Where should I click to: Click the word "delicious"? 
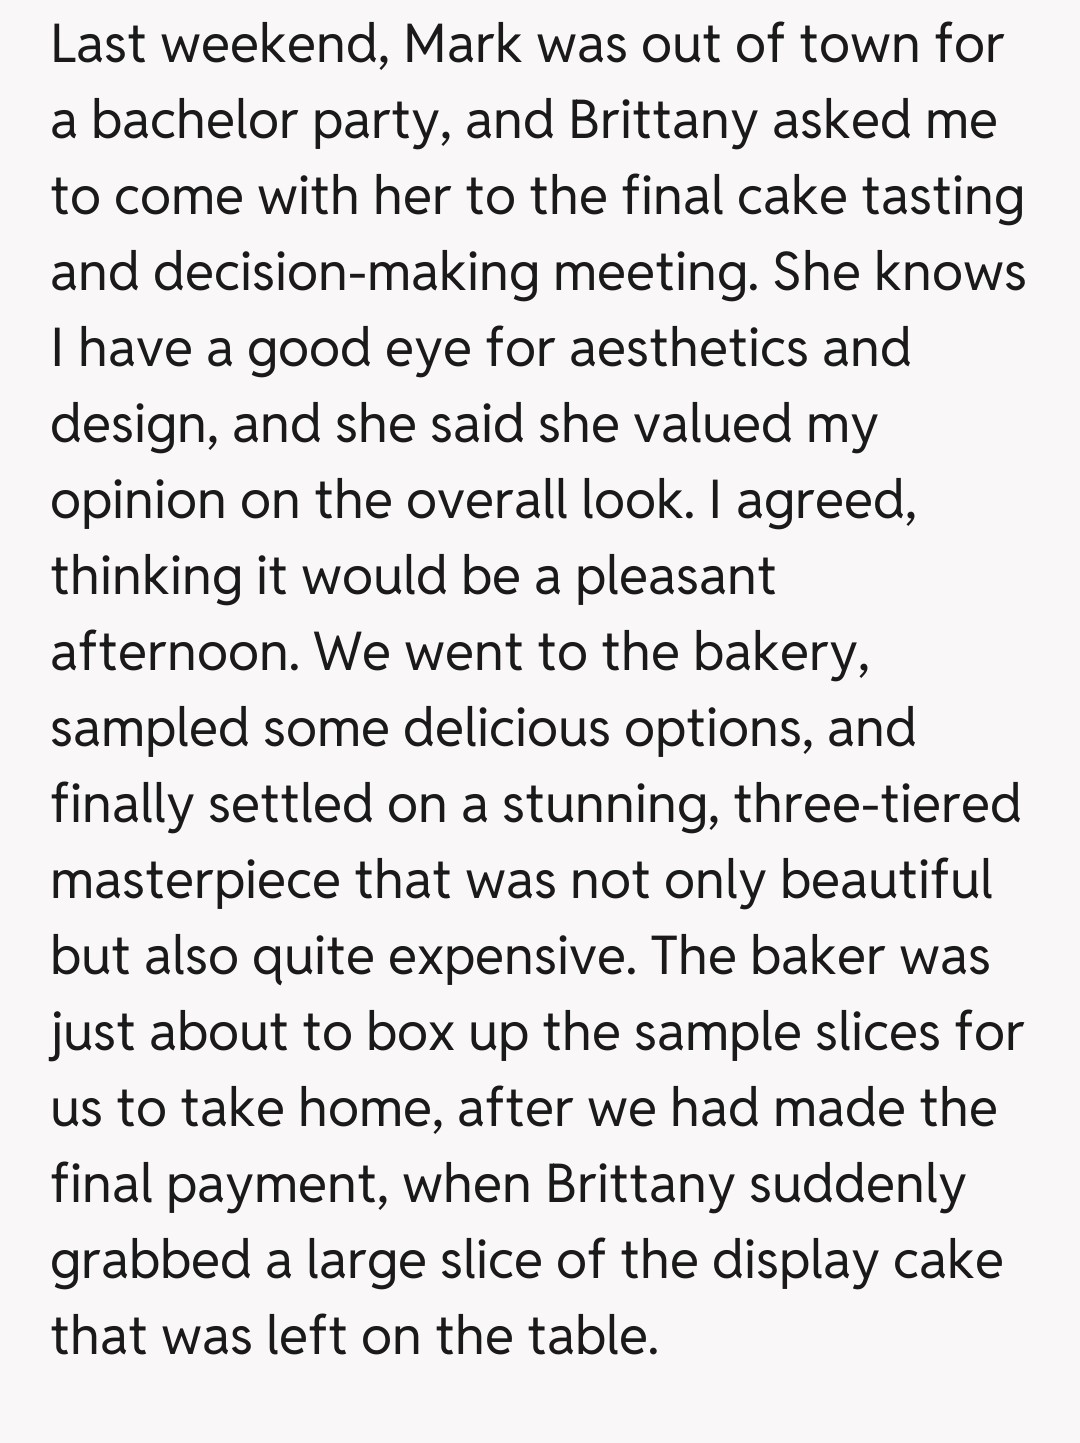[506, 728]
